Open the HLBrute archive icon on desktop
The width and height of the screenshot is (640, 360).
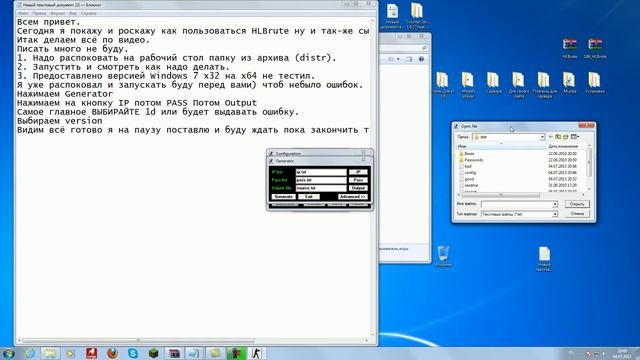coord(570,48)
